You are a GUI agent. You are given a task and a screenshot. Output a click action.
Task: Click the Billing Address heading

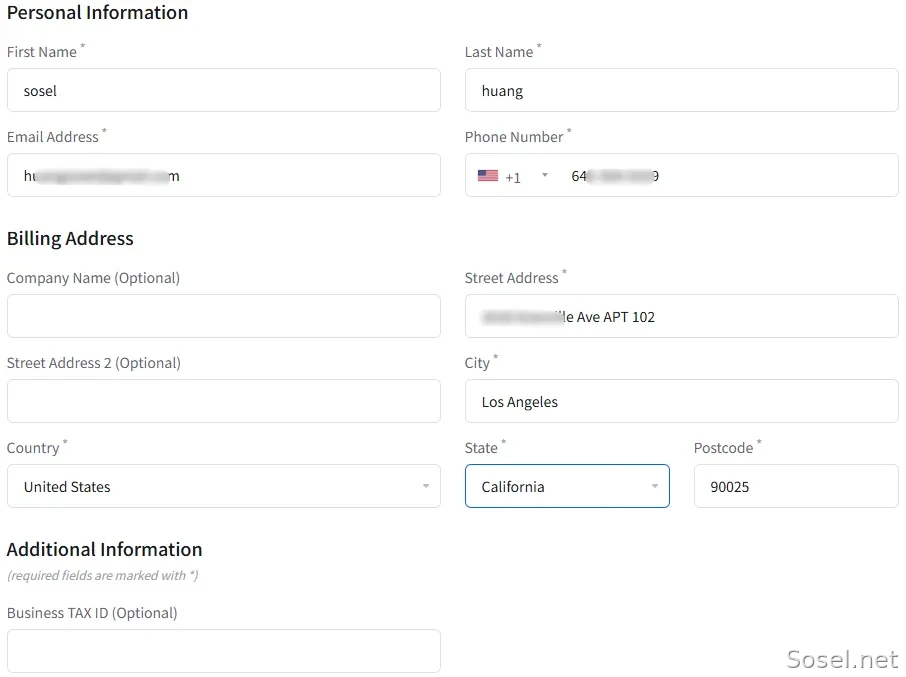tap(70, 238)
